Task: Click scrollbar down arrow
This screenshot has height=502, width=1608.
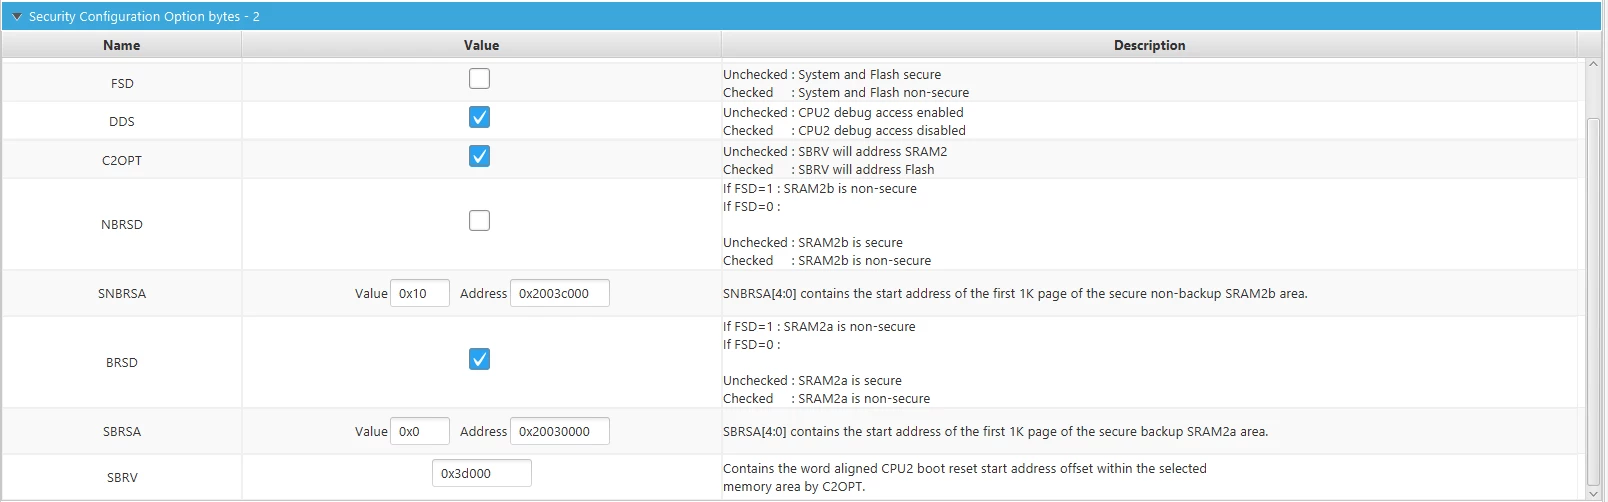Action: [x=1593, y=493]
